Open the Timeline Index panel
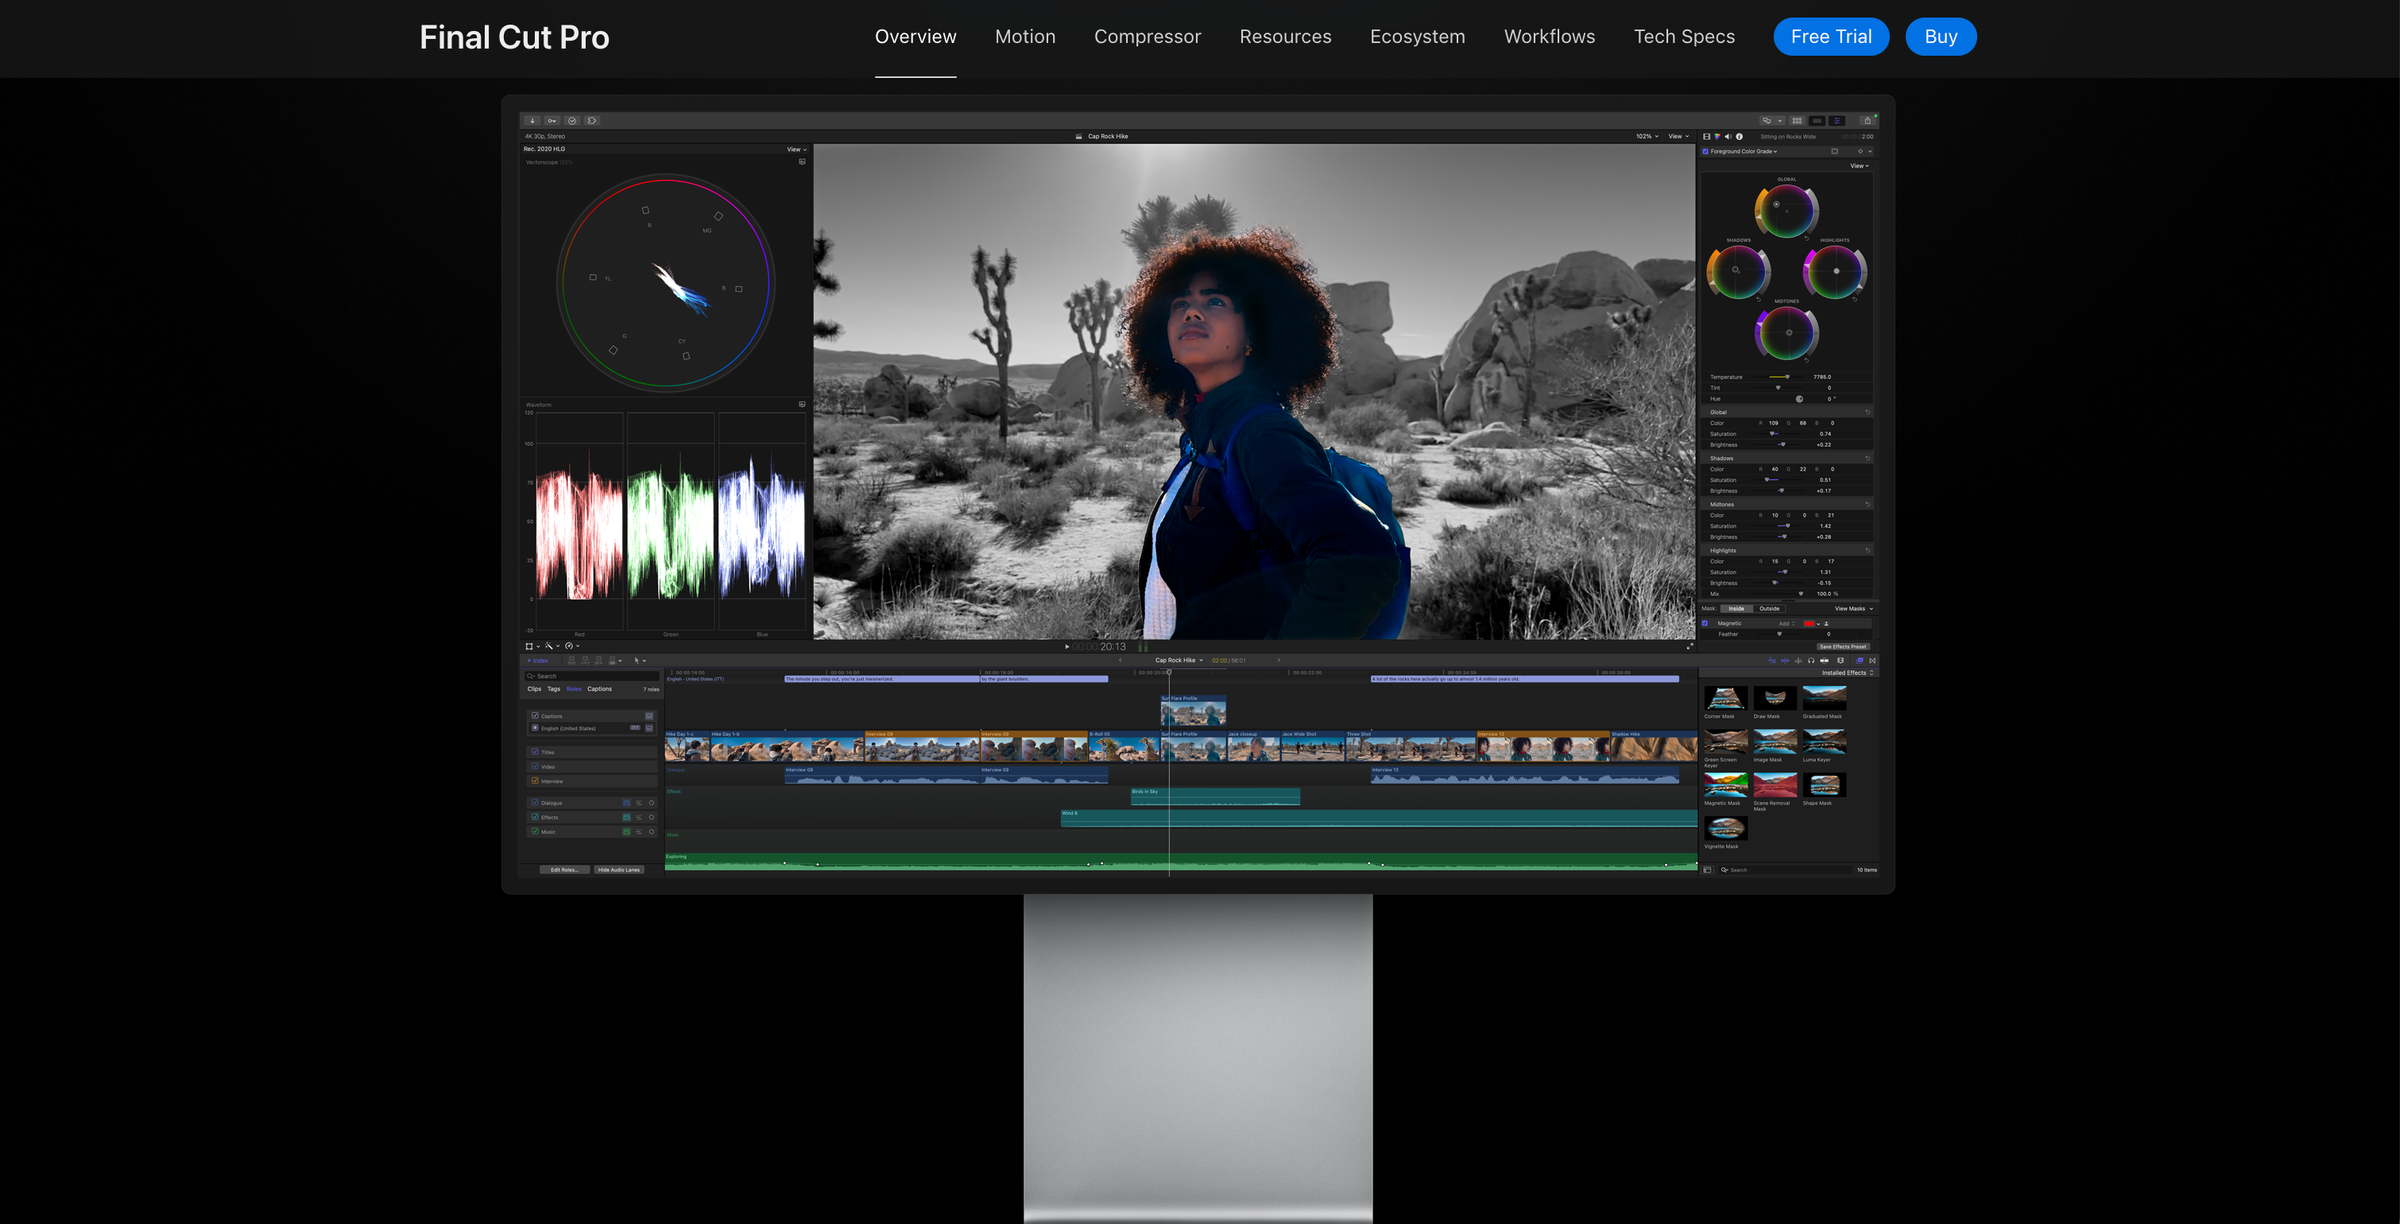 539,660
